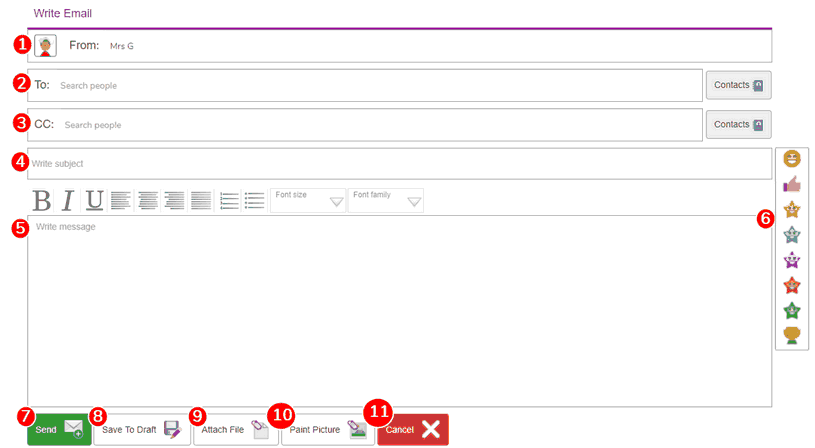Open the Font family dropdown

click(386, 200)
